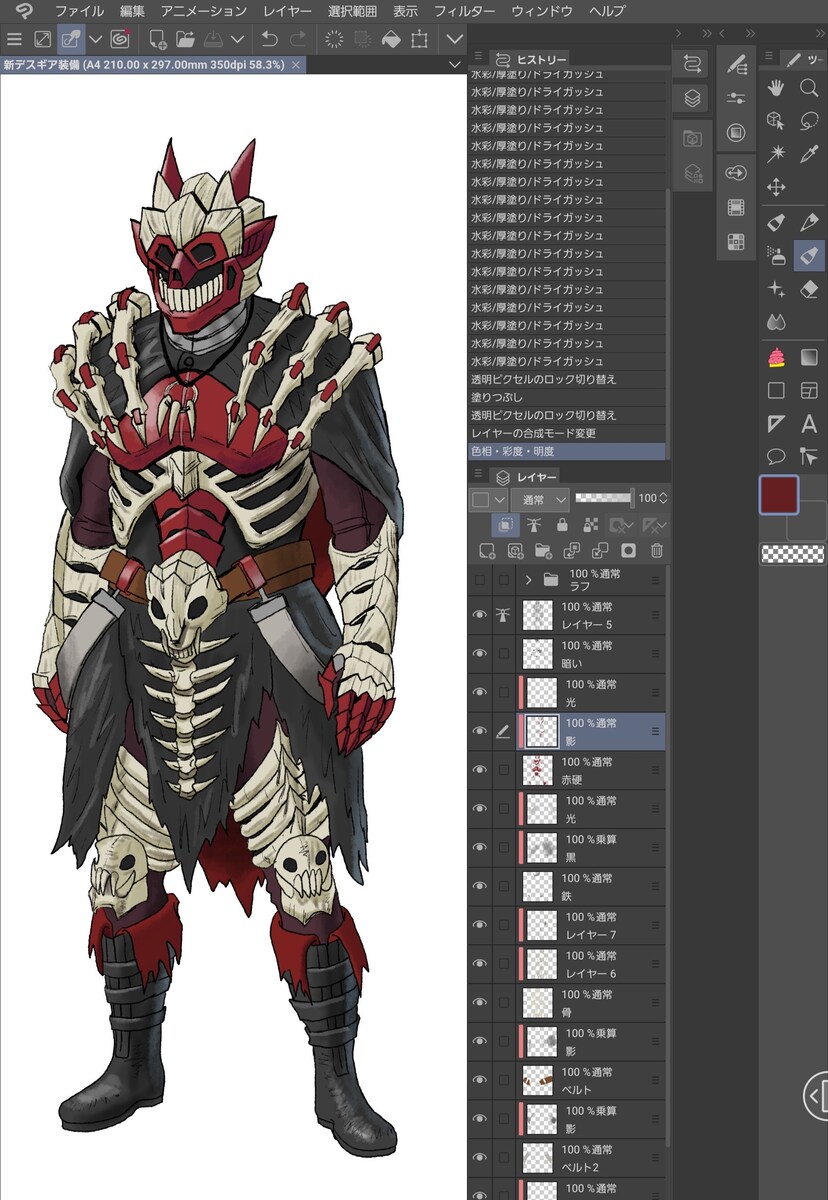
Task: Click history entry レイヤーの合成モード変更
Action: click(x=567, y=433)
